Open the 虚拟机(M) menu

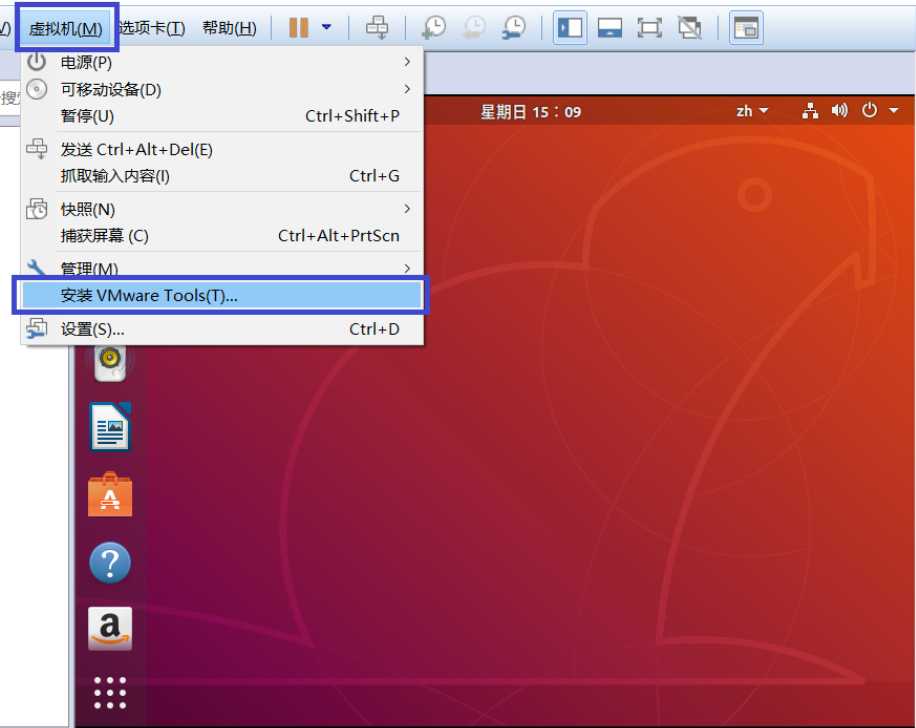pyautogui.click(x=66, y=28)
